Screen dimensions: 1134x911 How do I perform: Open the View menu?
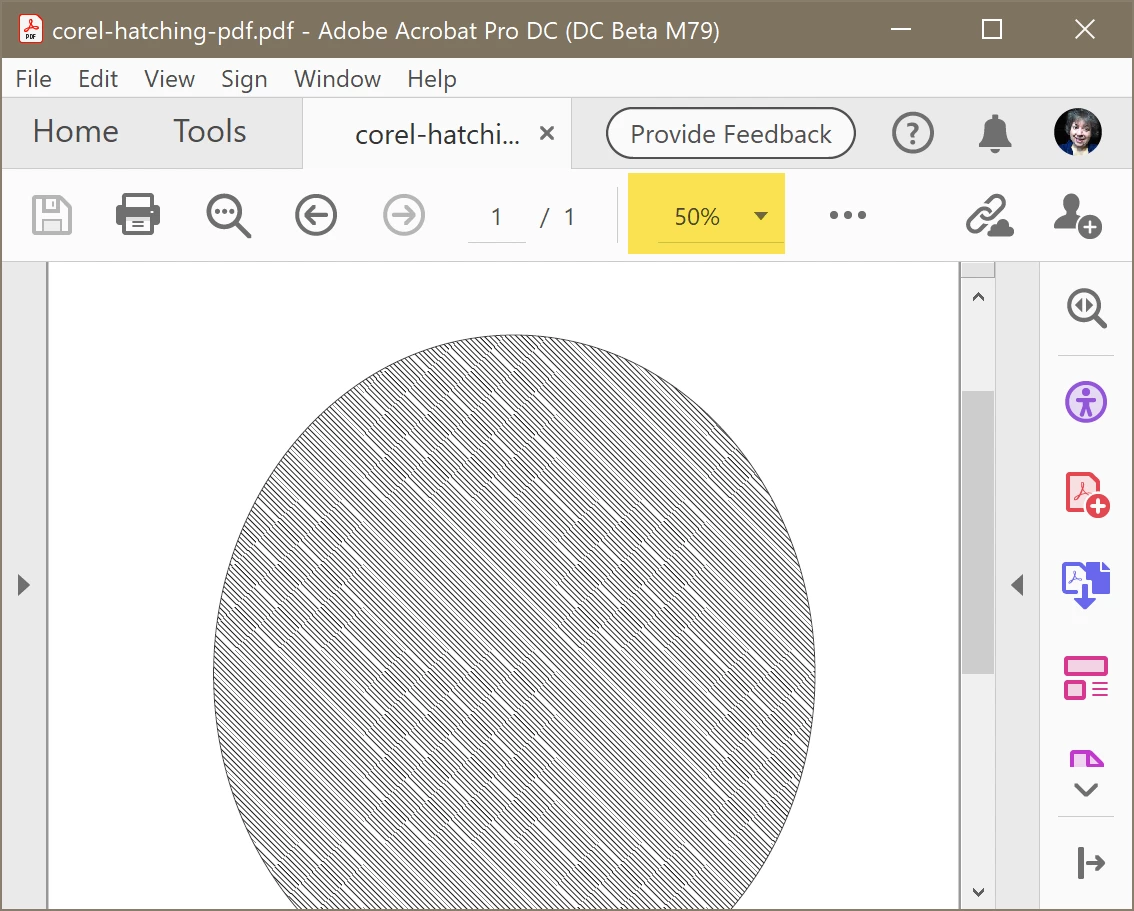[169, 79]
